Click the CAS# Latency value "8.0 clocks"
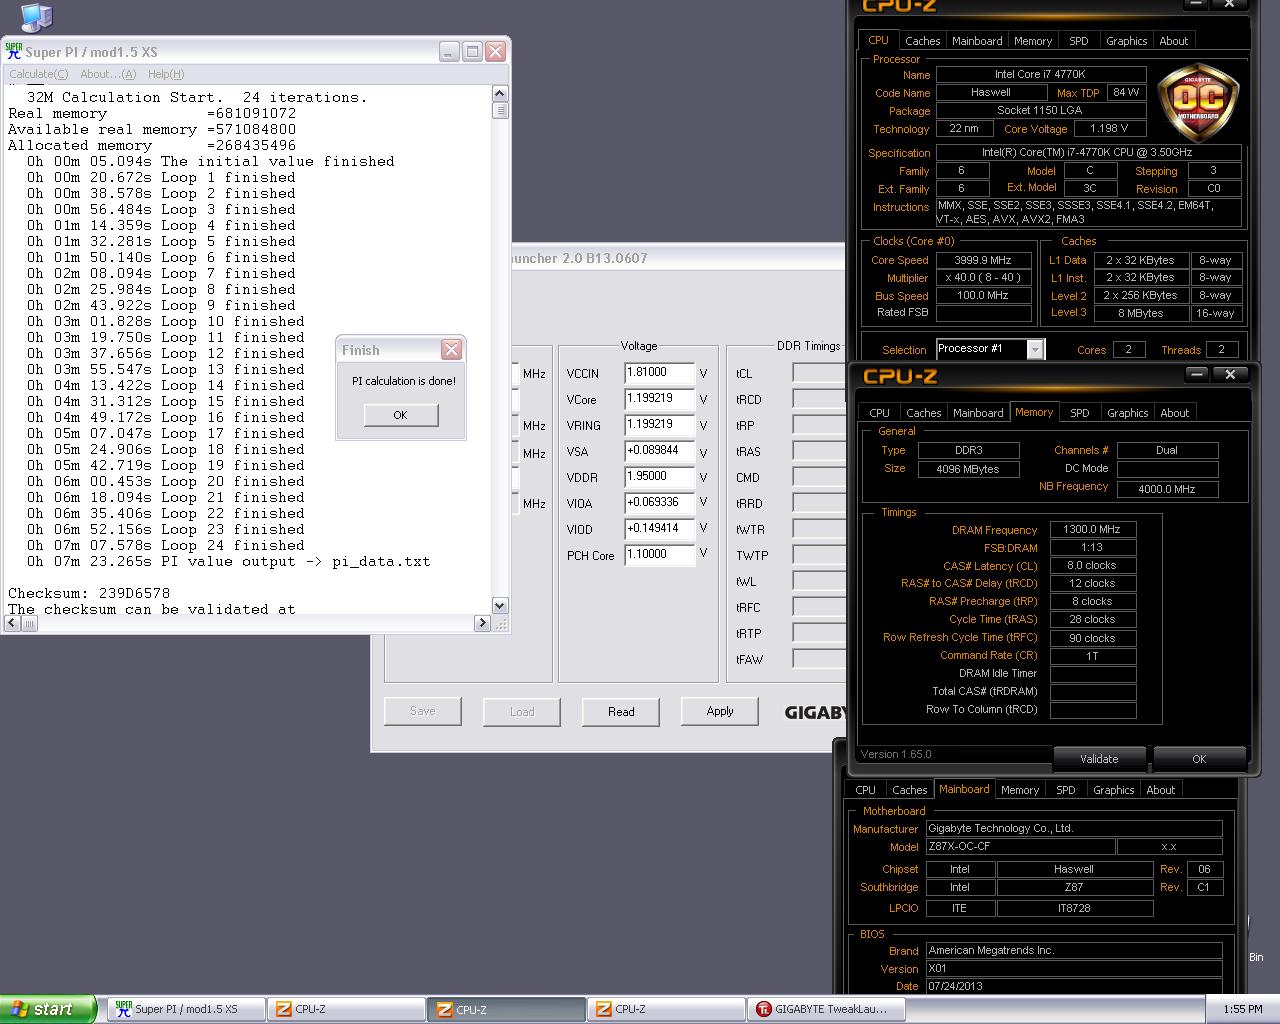The image size is (1280, 1024). pos(1092,566)
